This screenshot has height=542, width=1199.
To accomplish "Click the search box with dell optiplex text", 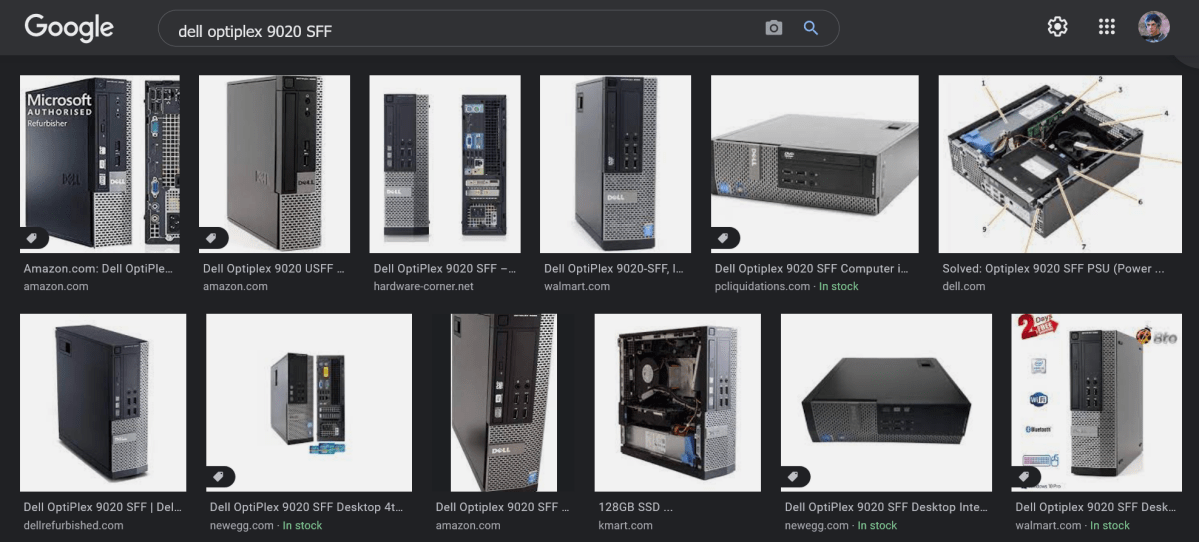I will [460, 30].
